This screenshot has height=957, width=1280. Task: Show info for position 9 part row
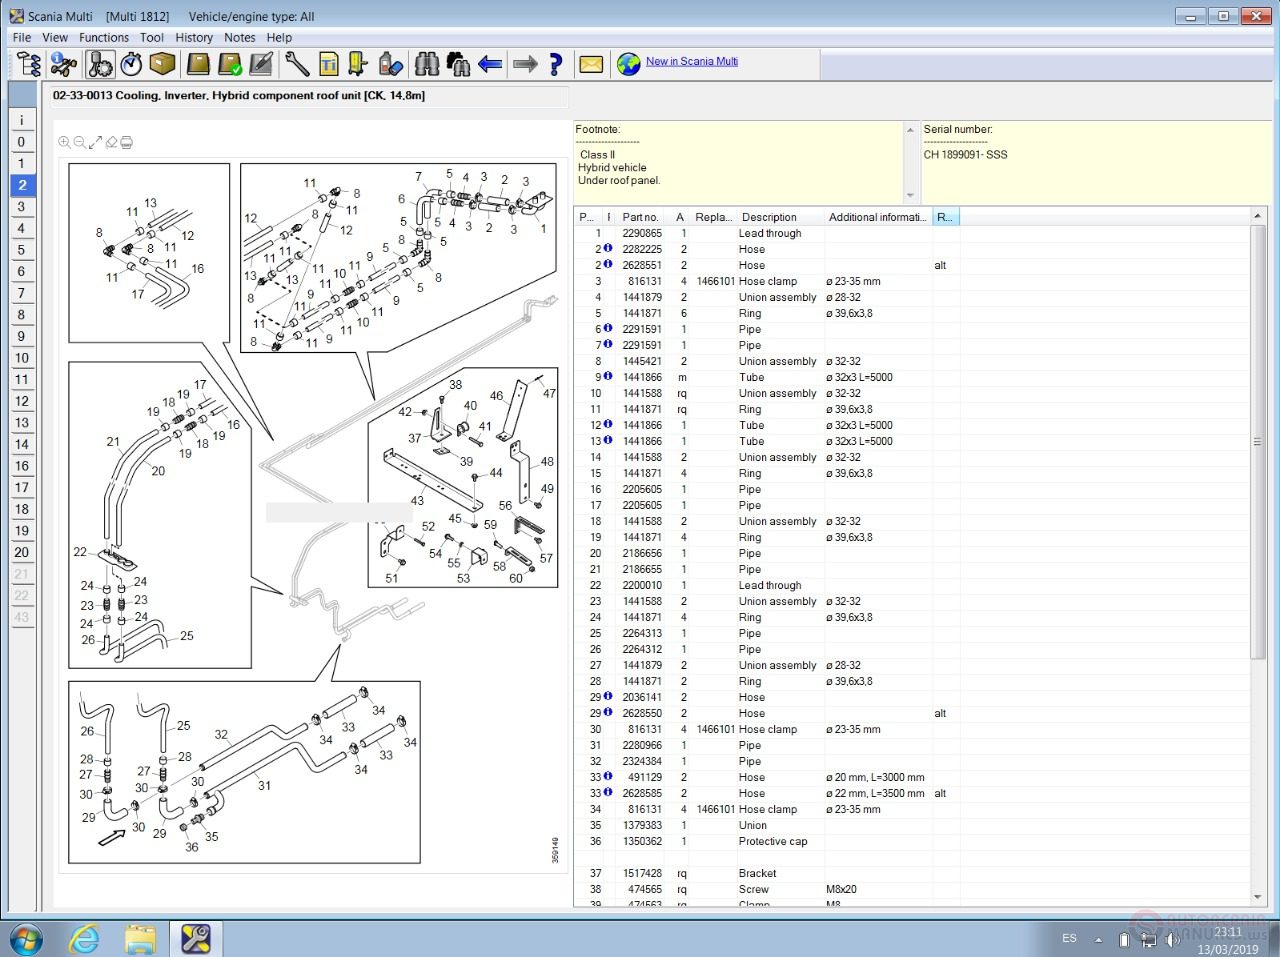pyautogui.click(x=608, y=377)
